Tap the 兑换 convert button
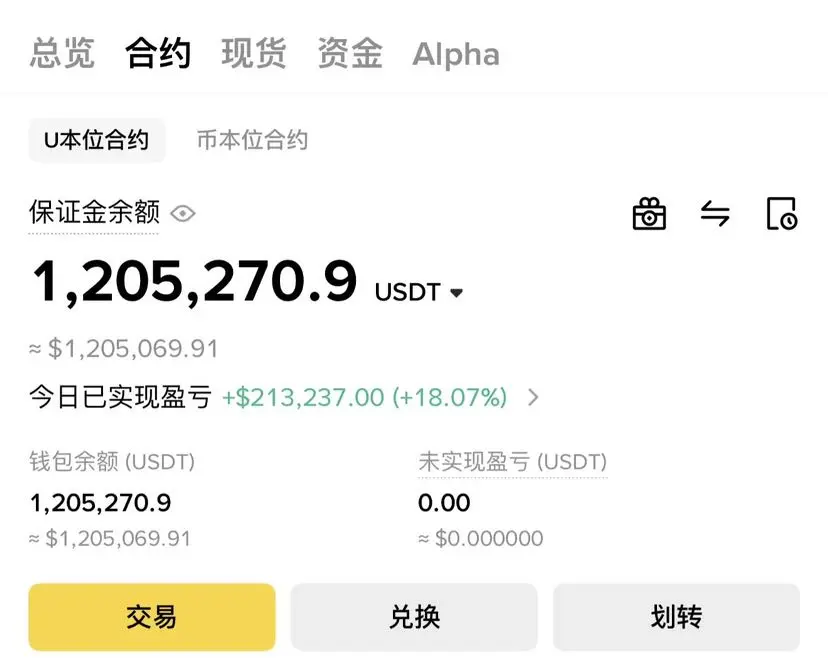The image size is (828, 668). [x=414, y=617]
